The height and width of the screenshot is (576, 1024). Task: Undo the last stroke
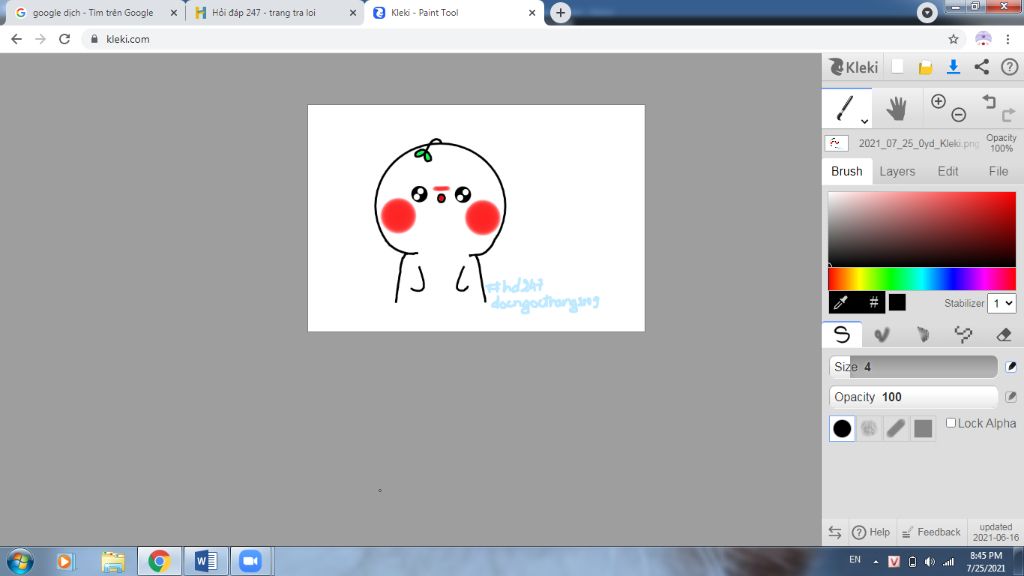coord(989,101)
